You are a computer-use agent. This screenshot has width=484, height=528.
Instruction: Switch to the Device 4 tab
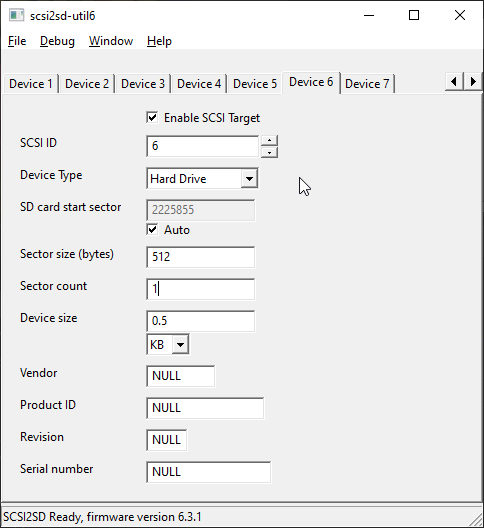(x=199, y=84)
